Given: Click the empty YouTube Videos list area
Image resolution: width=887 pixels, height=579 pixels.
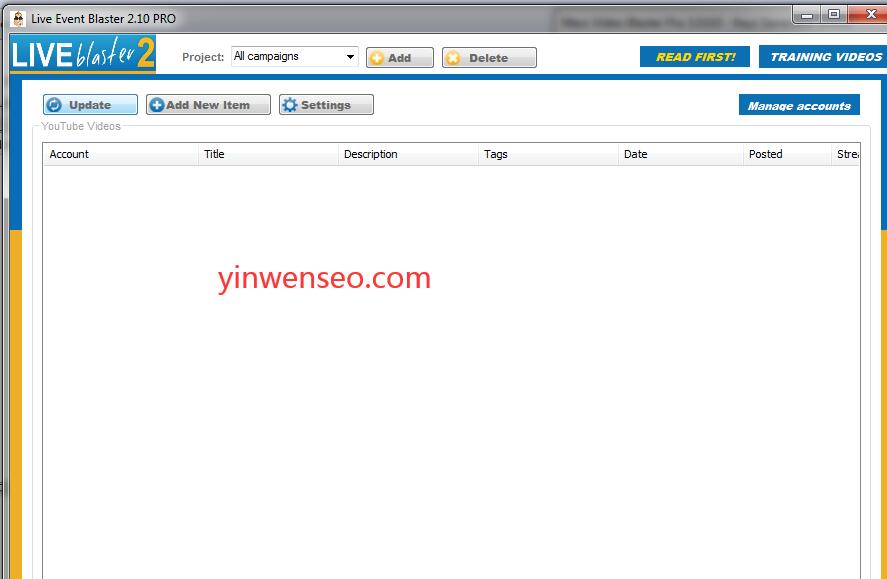Looking at the screenshot, I should pos(450,400).
